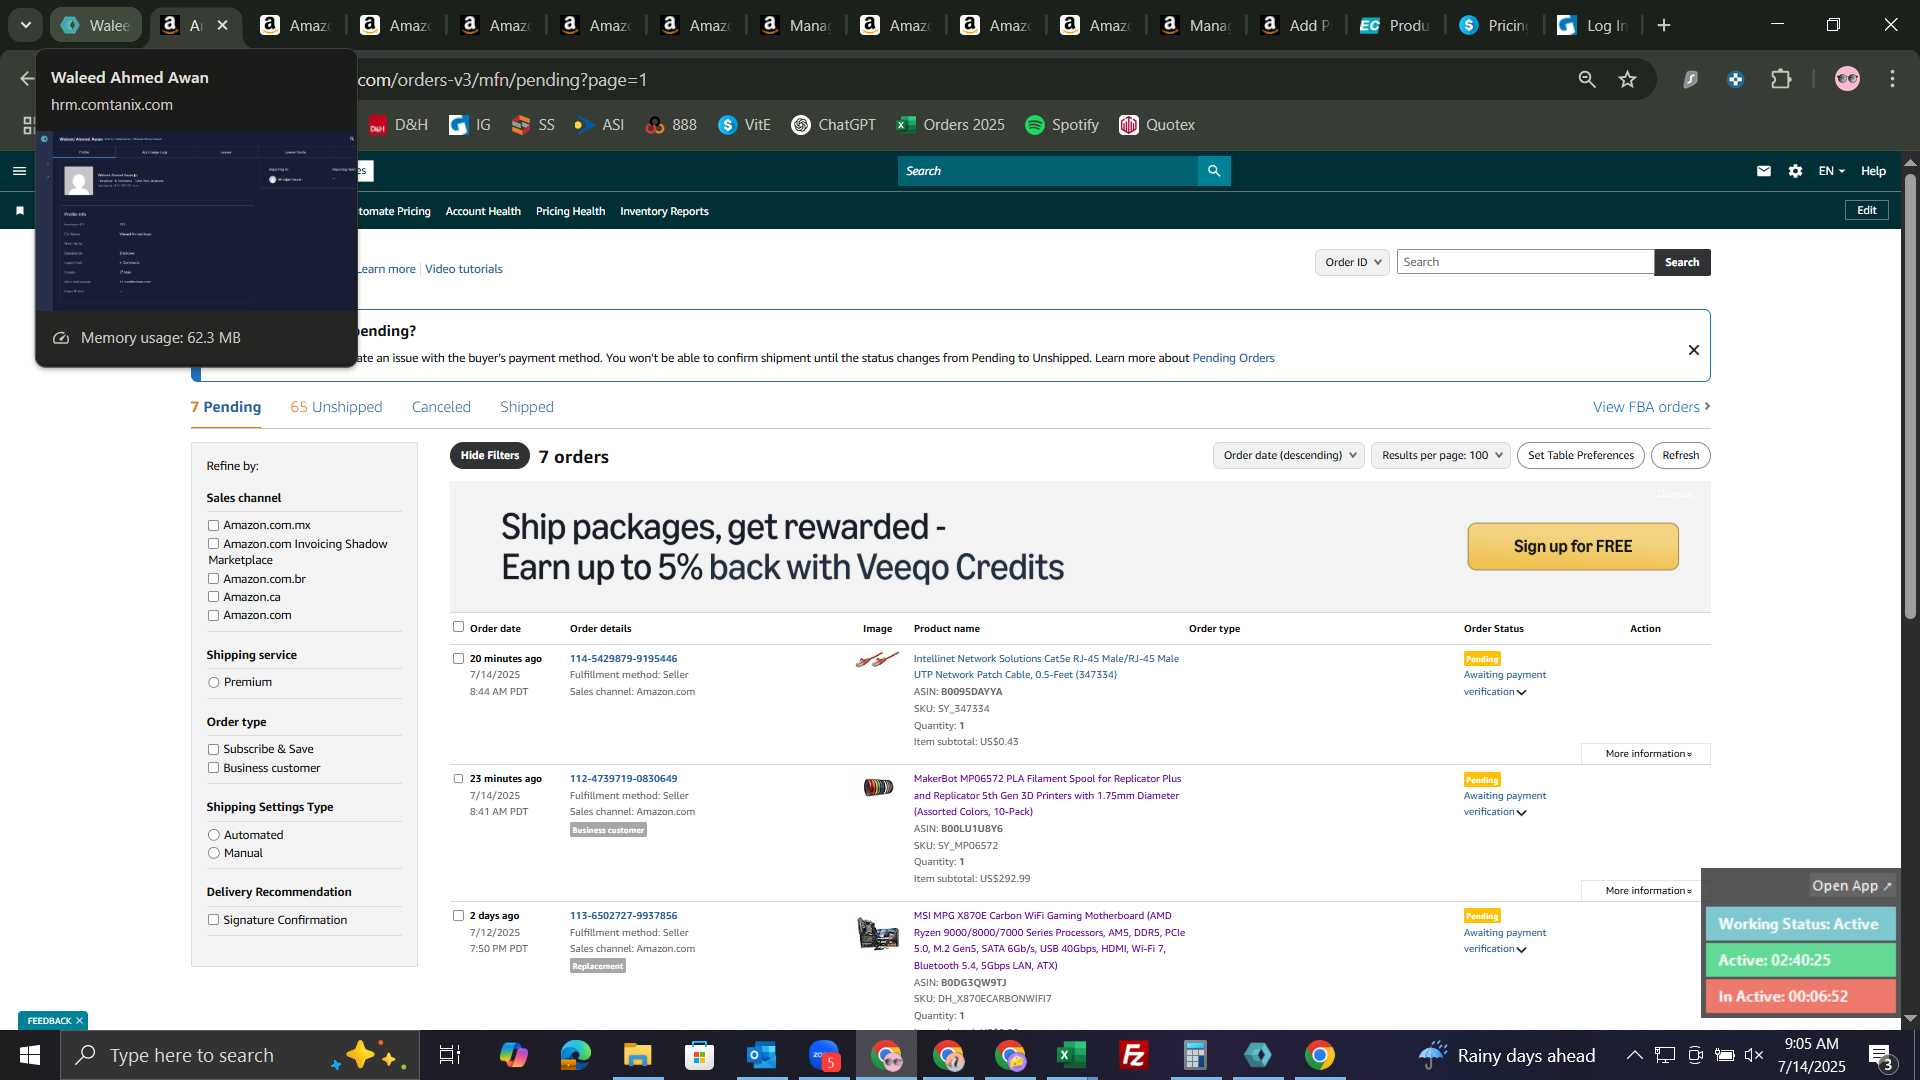The width and height of the screenshot is (1920, 1080).
Task: Check the Business customer filter
Action: tap(213, 768)
